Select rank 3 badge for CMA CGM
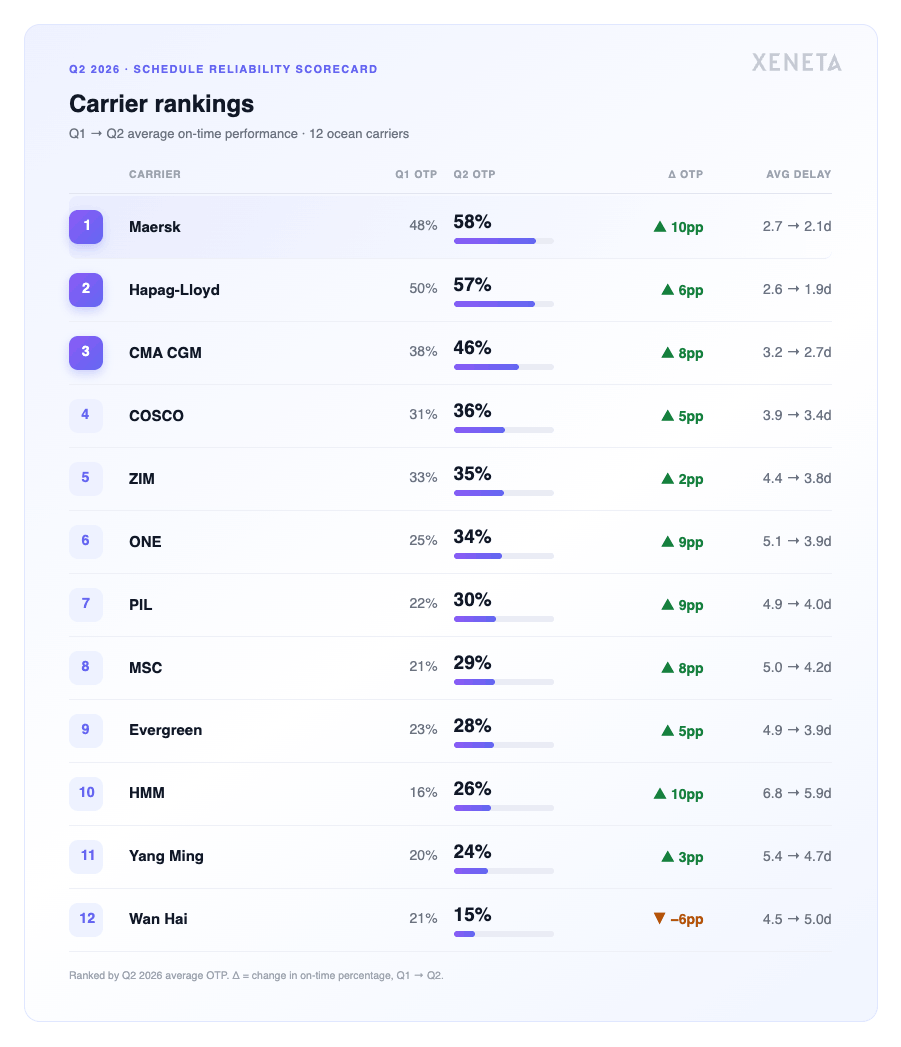This screenshot has height=1047, width=901. (86, 353)
